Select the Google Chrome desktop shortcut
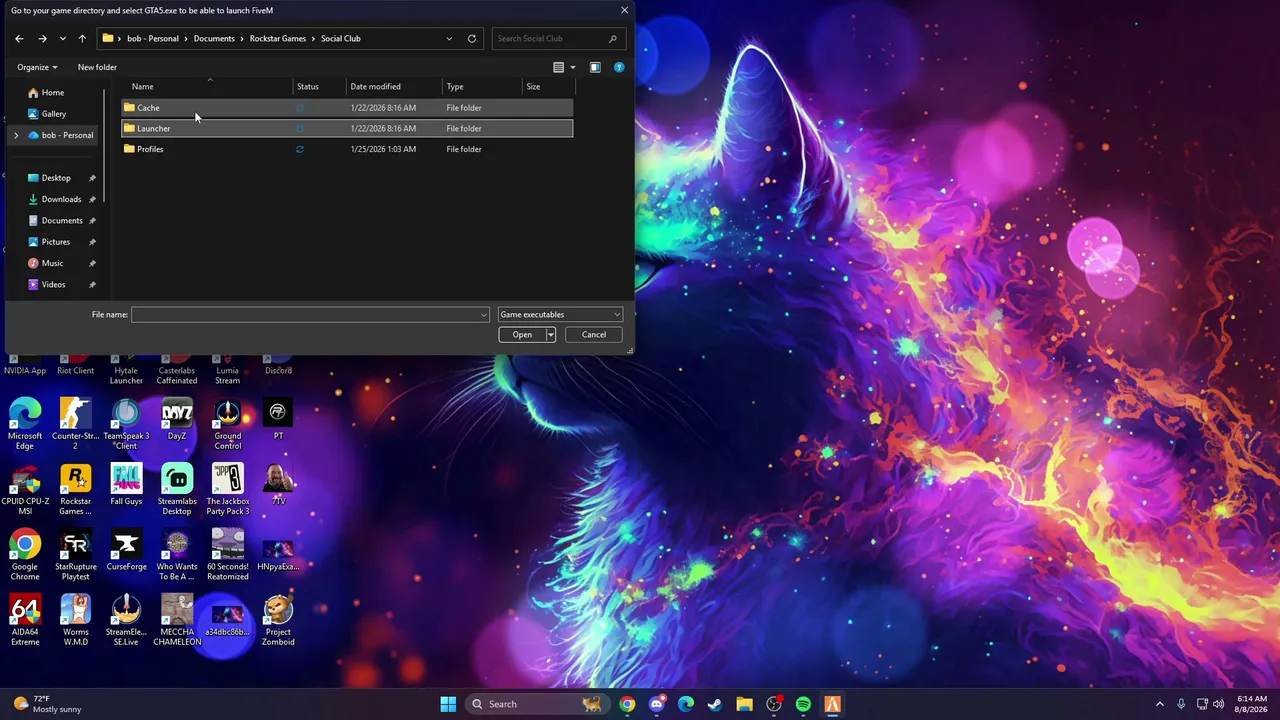 point(25,554)
